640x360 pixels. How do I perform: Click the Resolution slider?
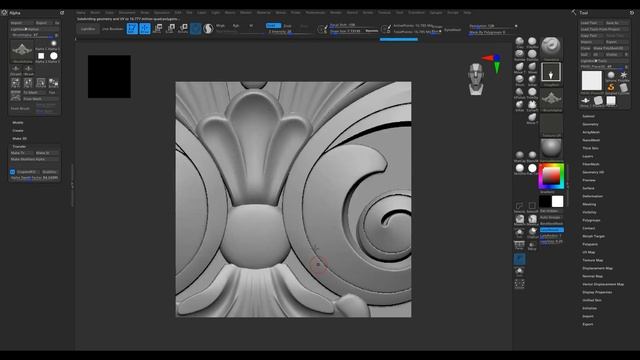pos(491,26)
